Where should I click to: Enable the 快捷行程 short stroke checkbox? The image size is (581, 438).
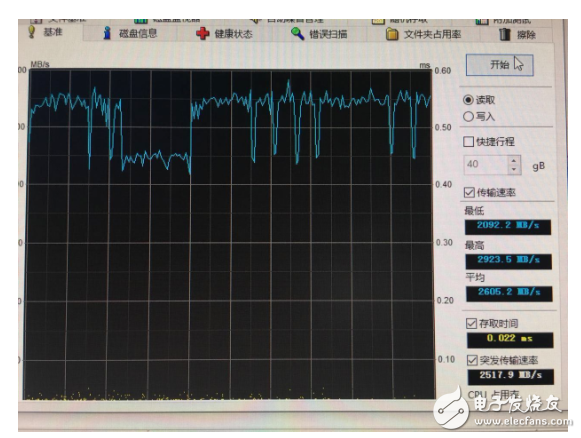[x=468, y=142]
